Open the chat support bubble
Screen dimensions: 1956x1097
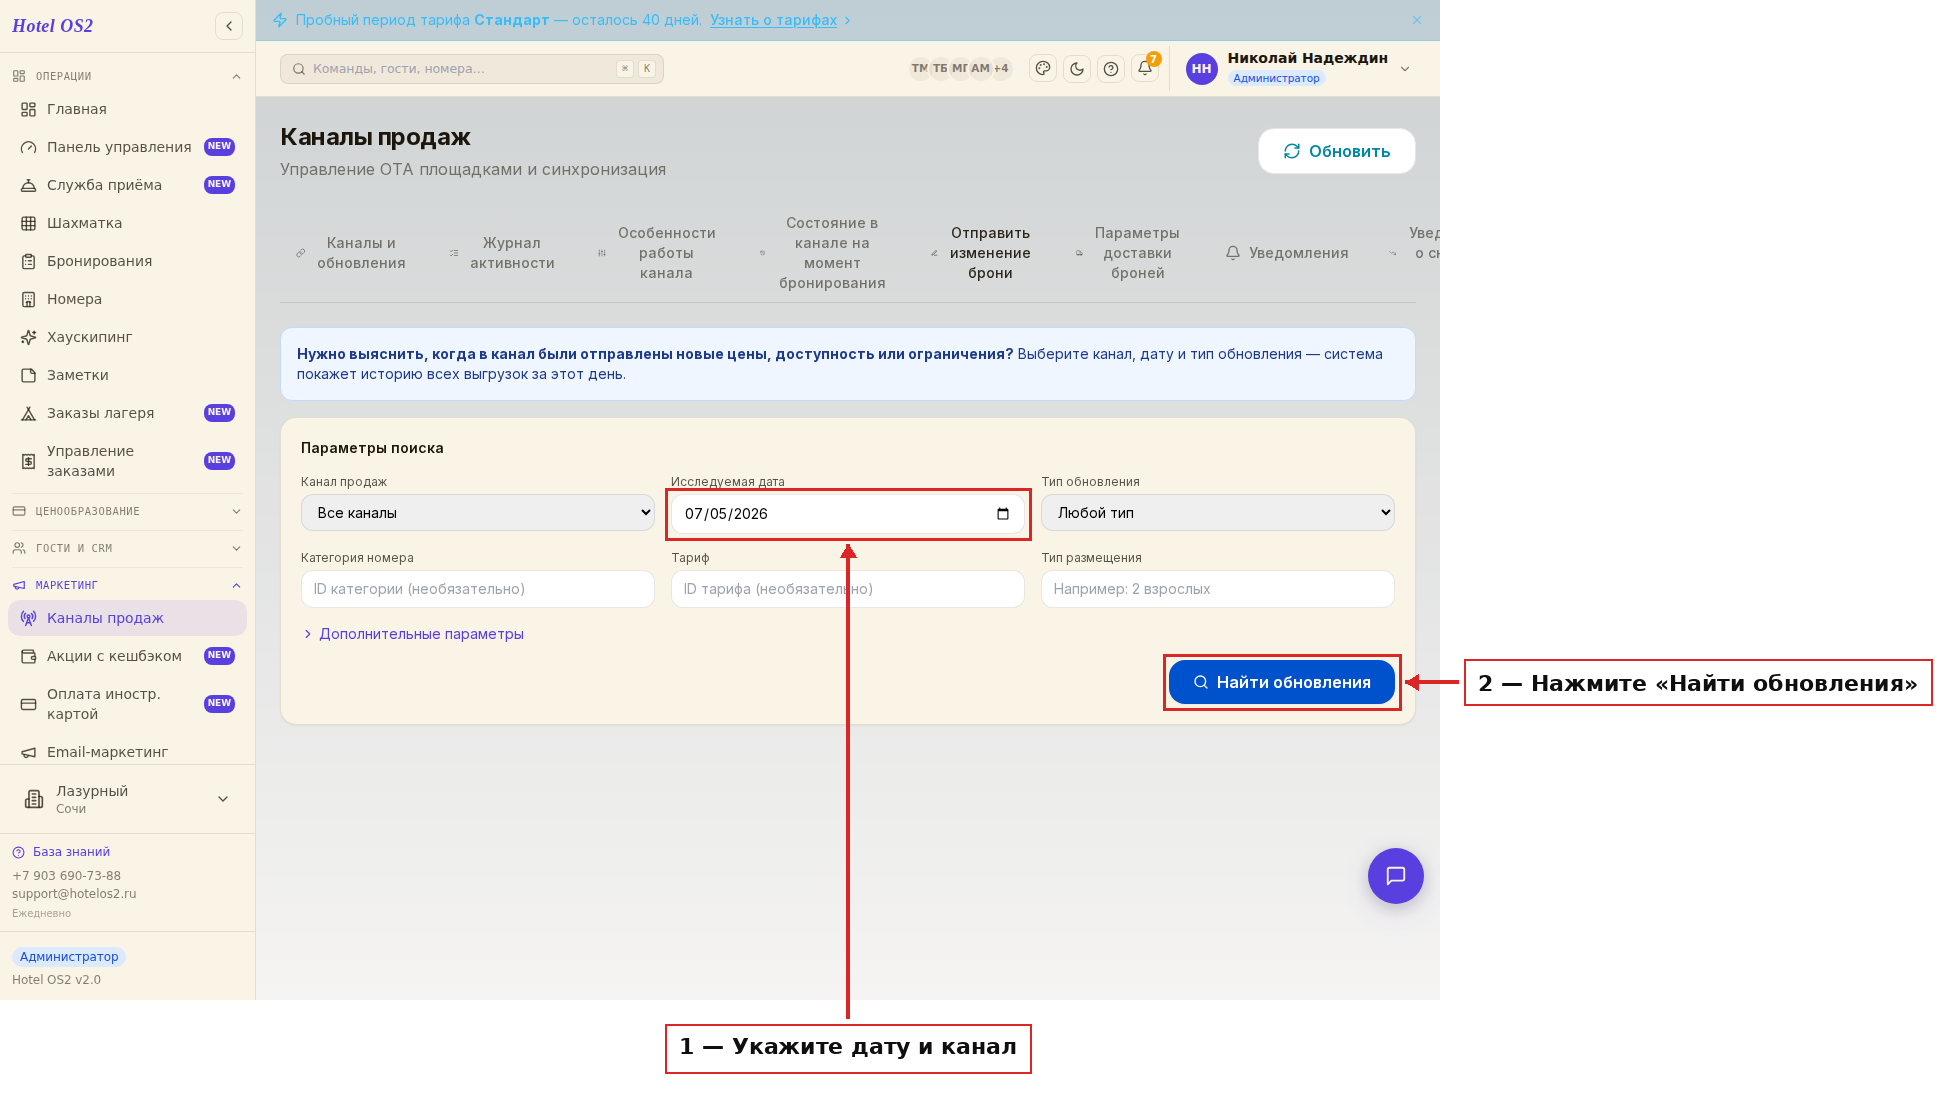point(1396,876)
